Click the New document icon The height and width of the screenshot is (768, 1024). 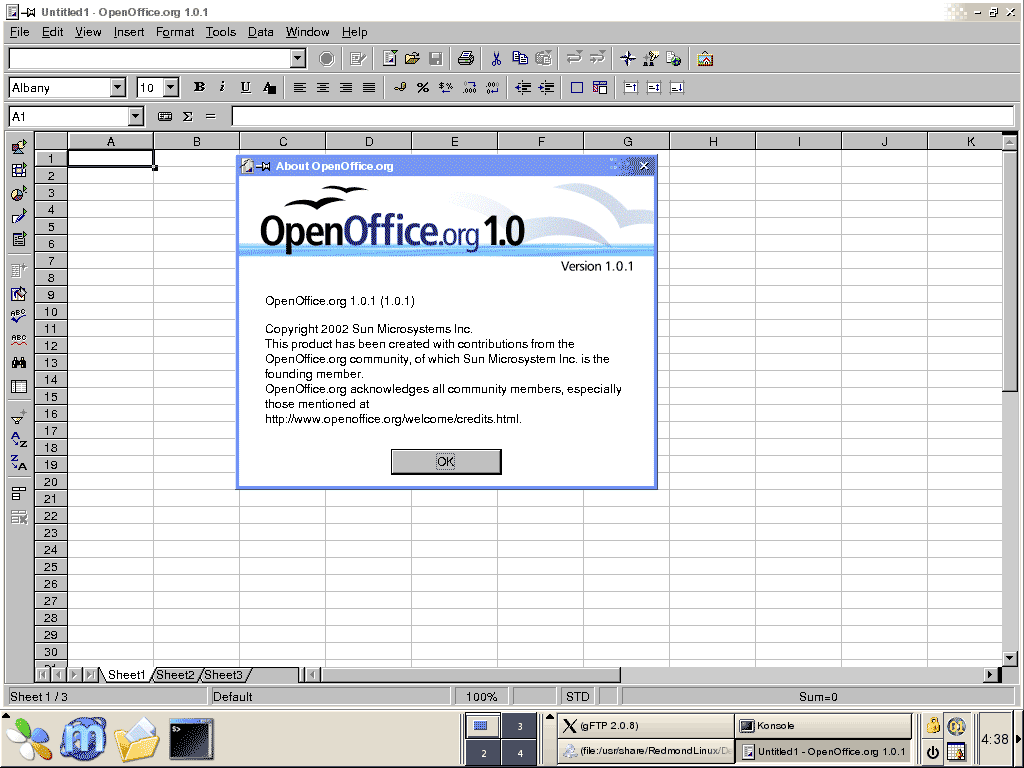390,59
